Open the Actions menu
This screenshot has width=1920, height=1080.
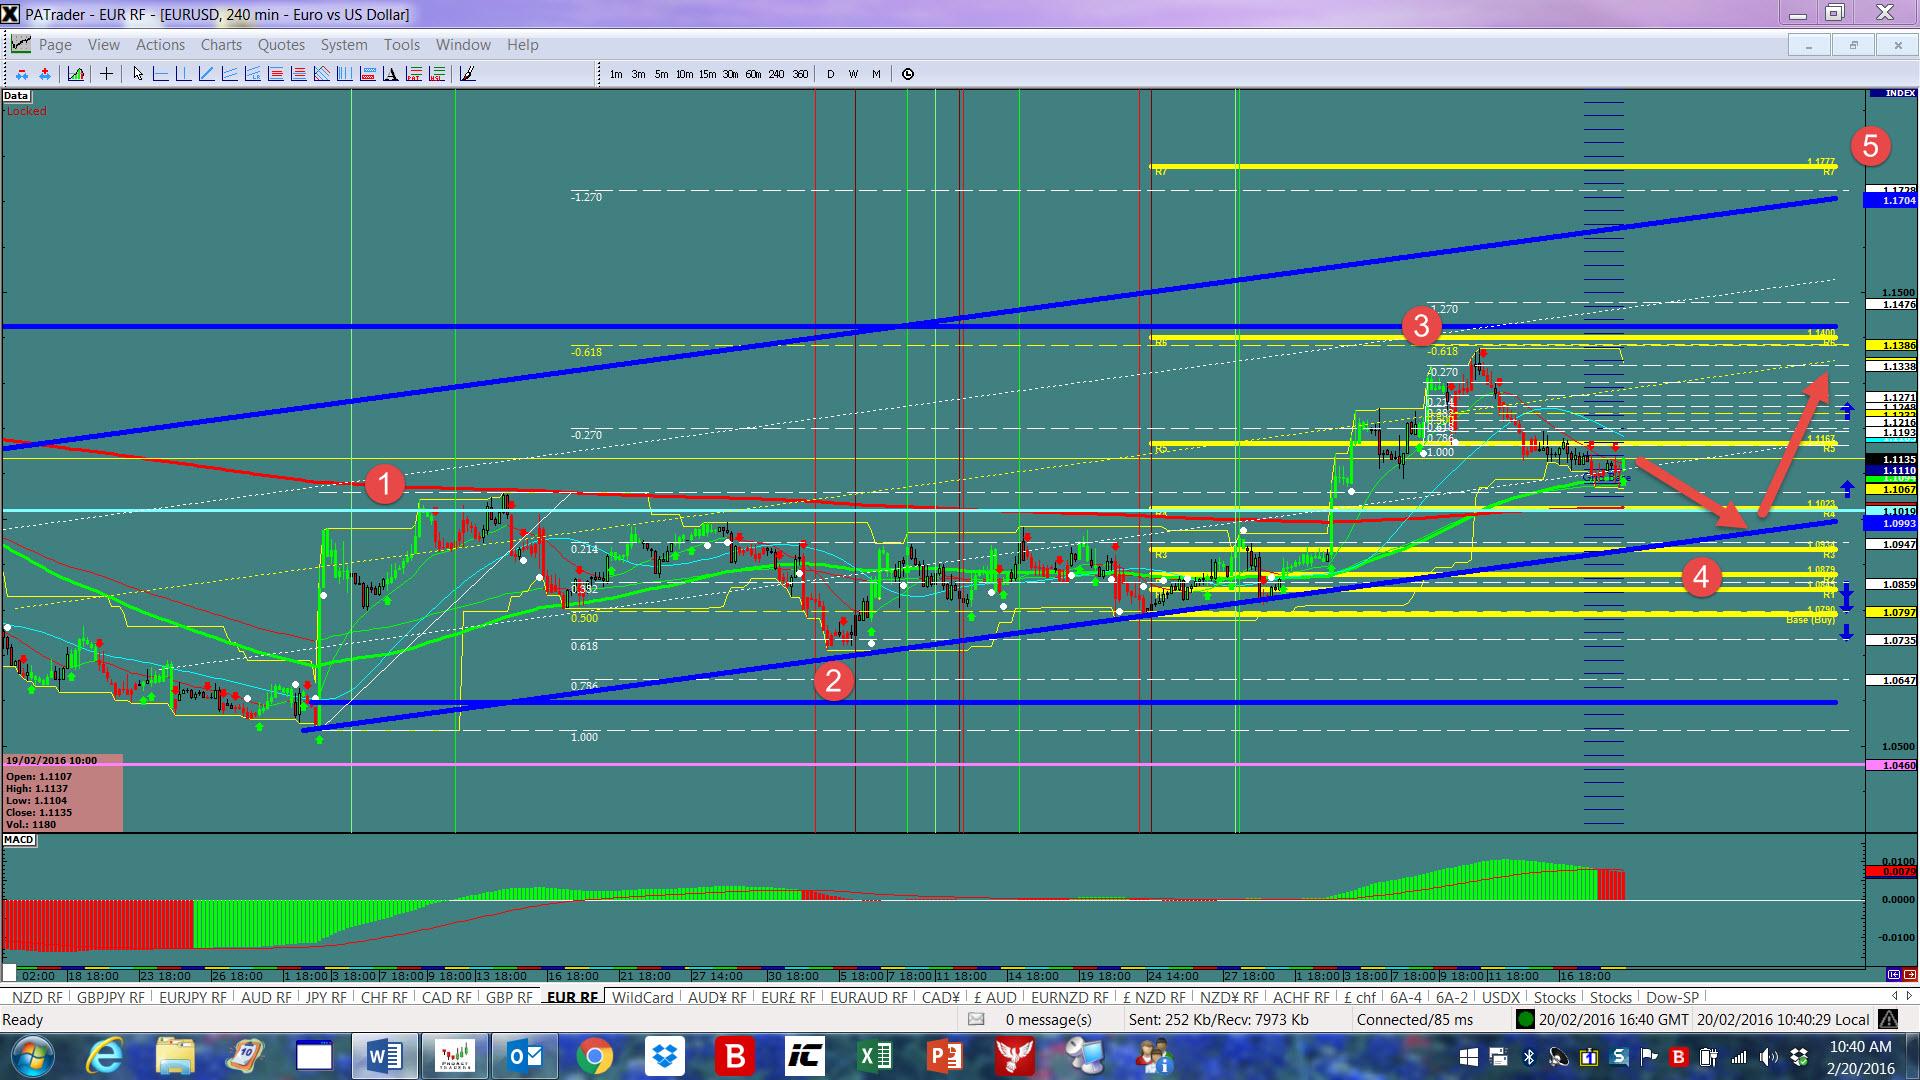[x=160, y=45]
